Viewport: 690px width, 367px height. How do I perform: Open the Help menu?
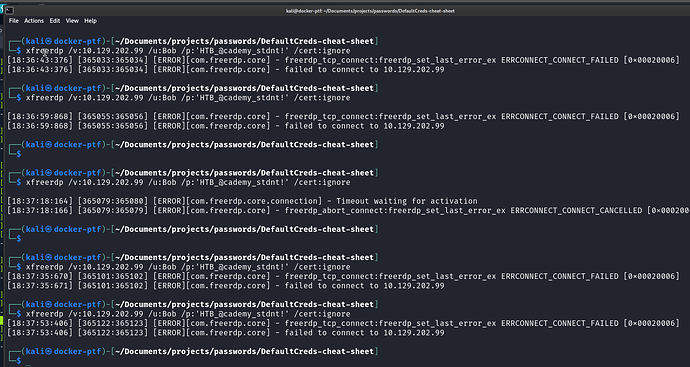[90, 21]
